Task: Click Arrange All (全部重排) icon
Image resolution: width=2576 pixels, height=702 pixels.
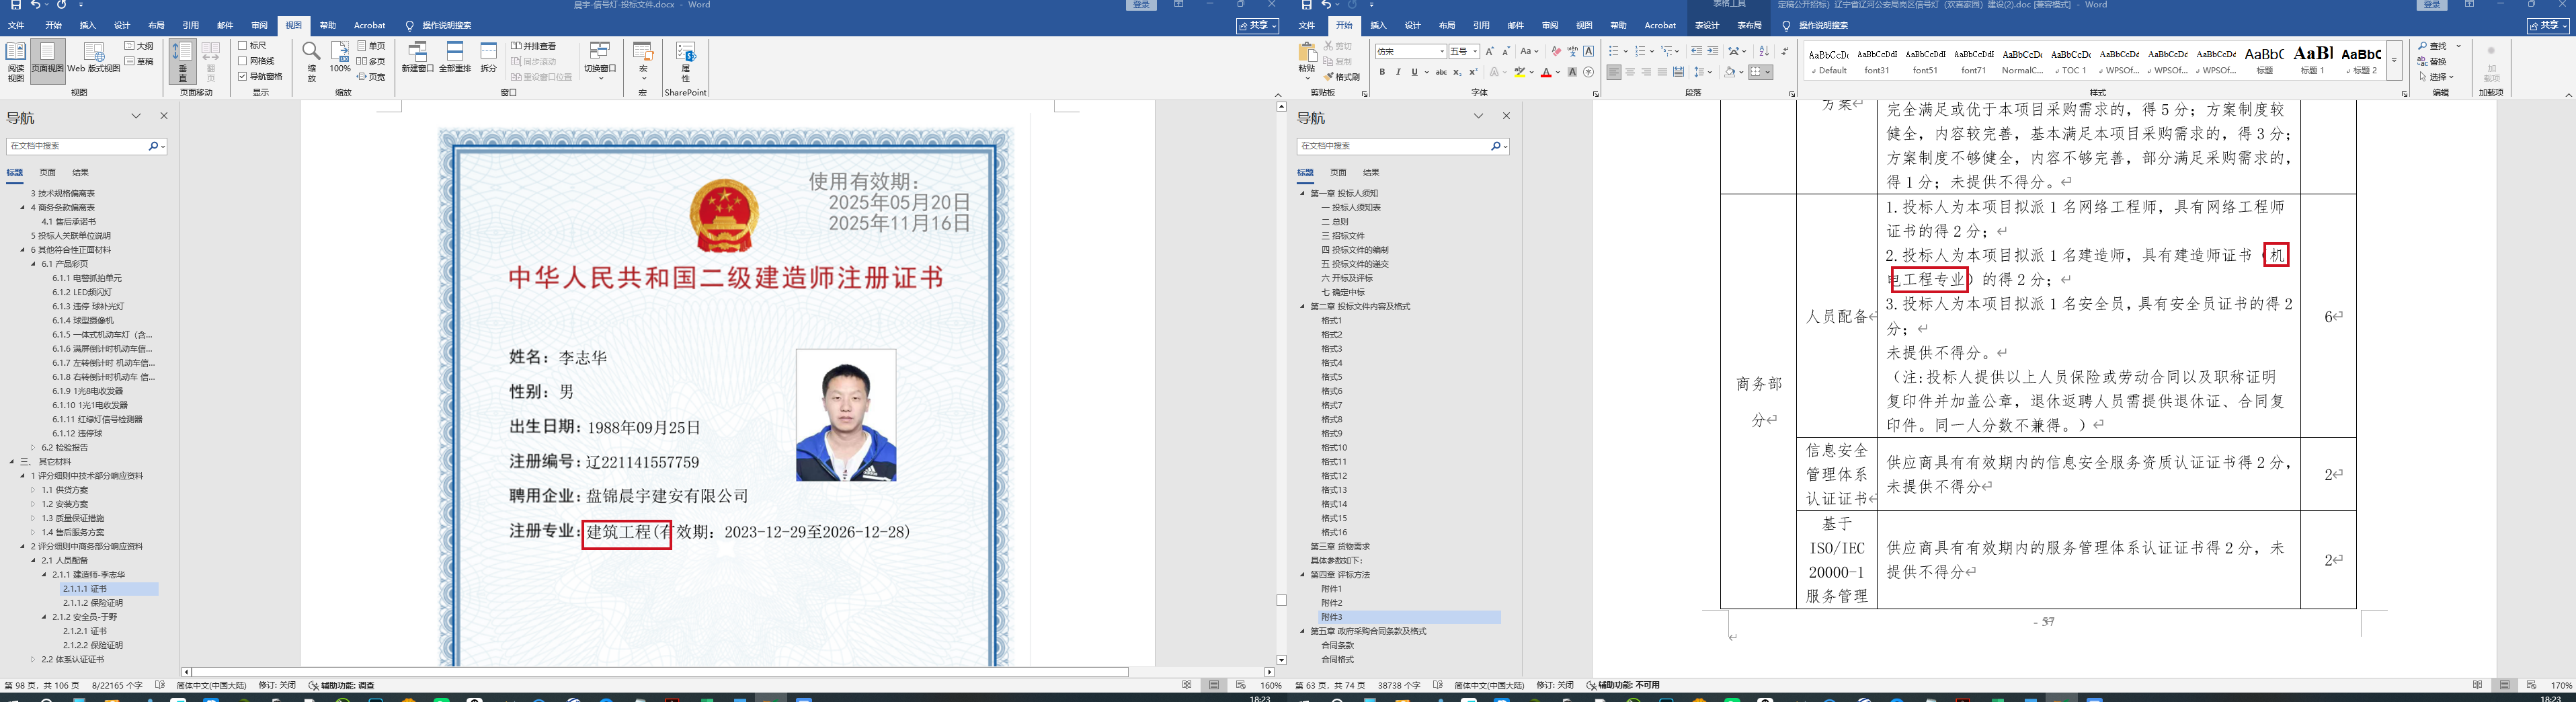Action: (x=455, y=58)
